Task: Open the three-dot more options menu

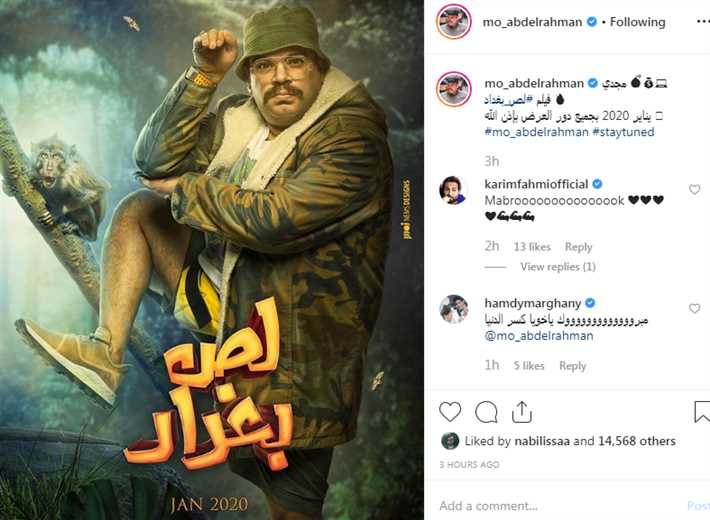Action: (x=703, y=22)
